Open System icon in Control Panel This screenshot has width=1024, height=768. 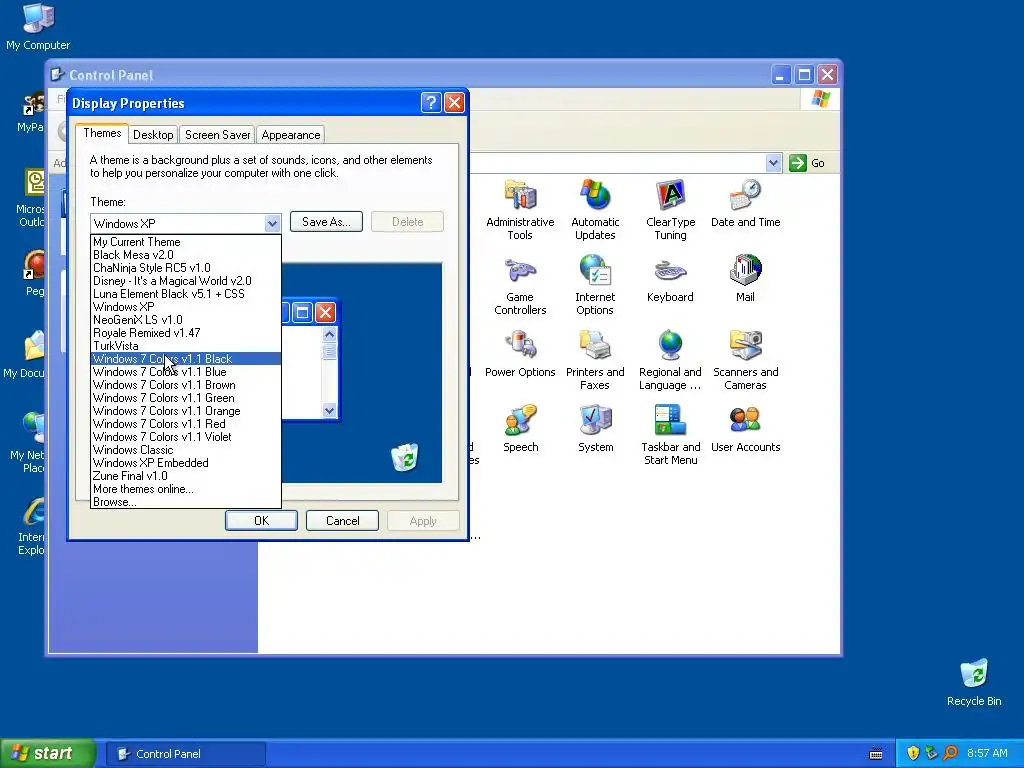595,428
